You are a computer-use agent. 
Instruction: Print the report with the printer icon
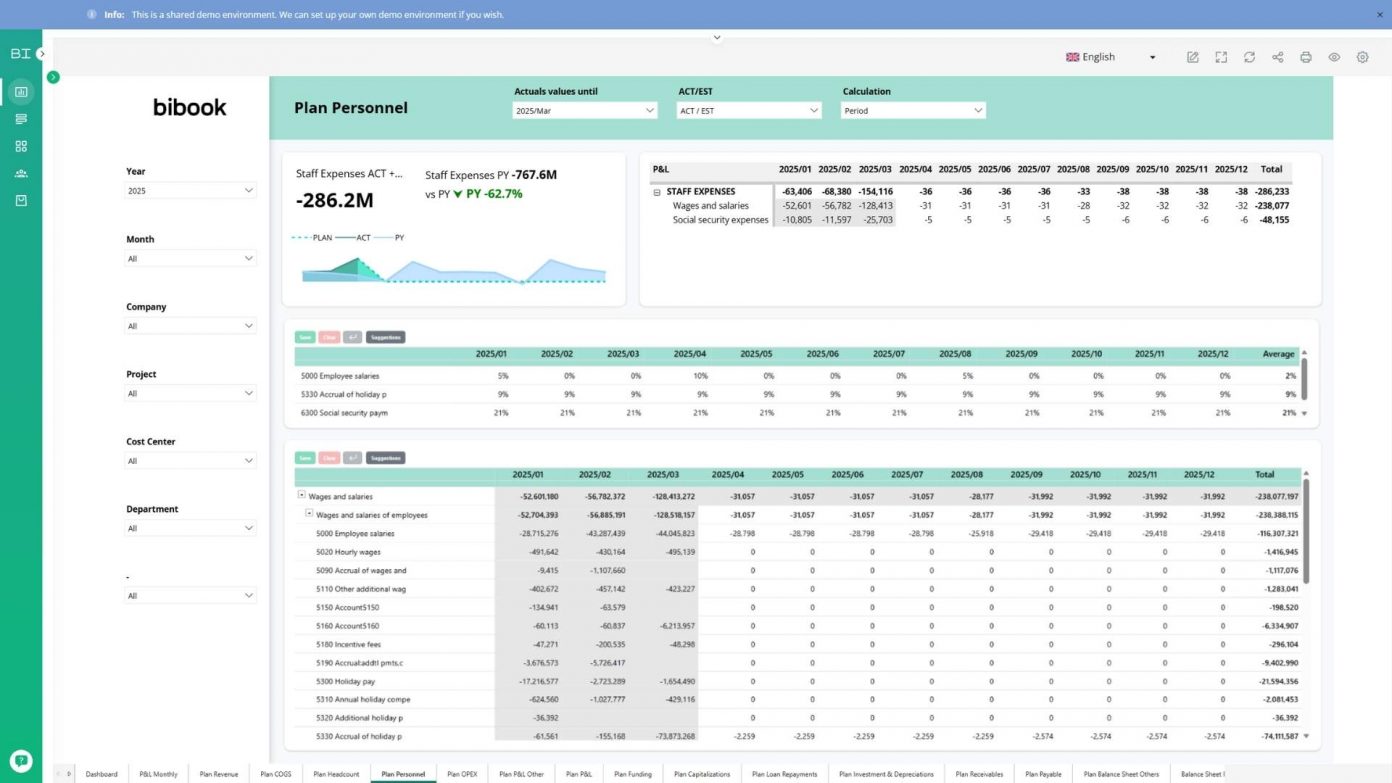1305,58
